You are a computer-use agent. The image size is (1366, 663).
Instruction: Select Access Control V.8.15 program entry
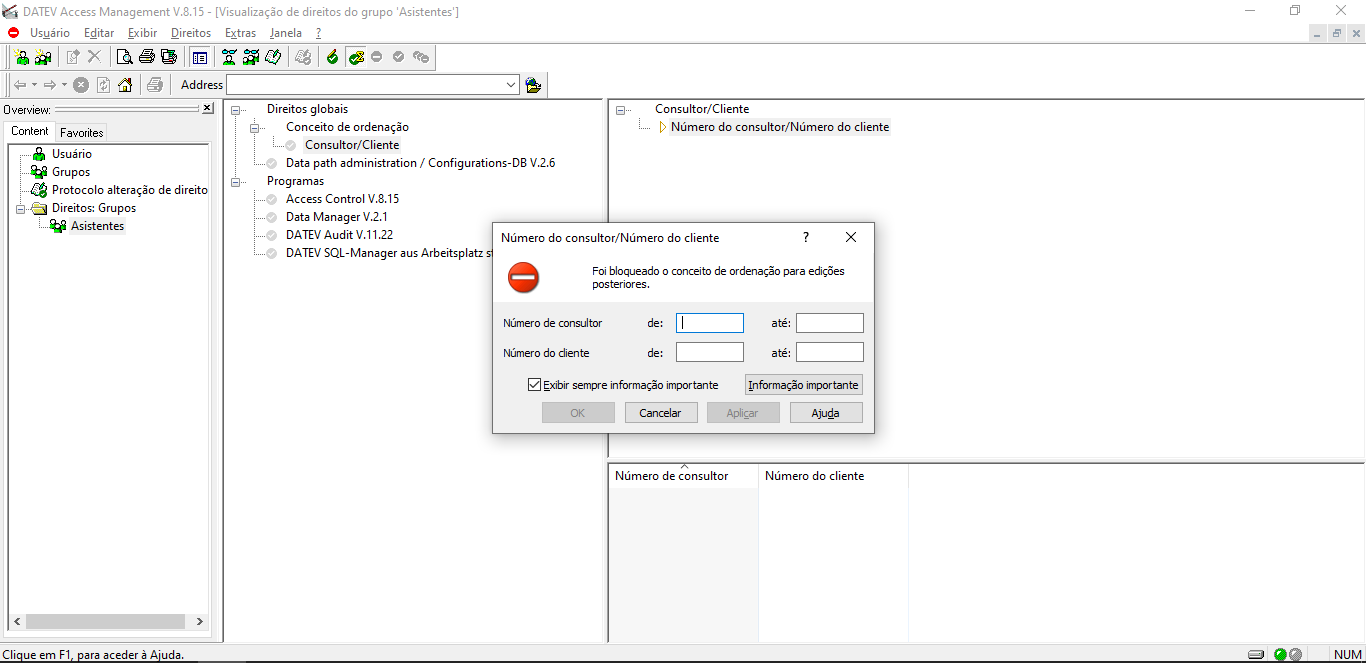(342, 199)
